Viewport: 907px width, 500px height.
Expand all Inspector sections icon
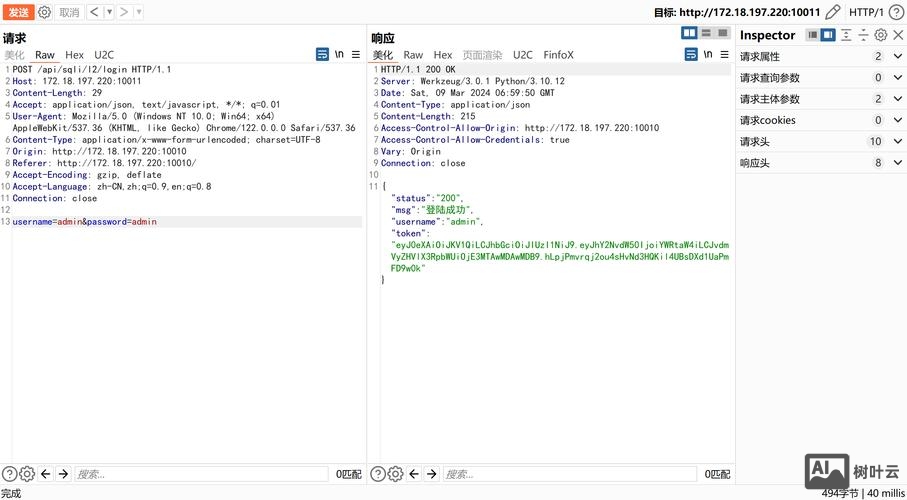coord(846,35)
